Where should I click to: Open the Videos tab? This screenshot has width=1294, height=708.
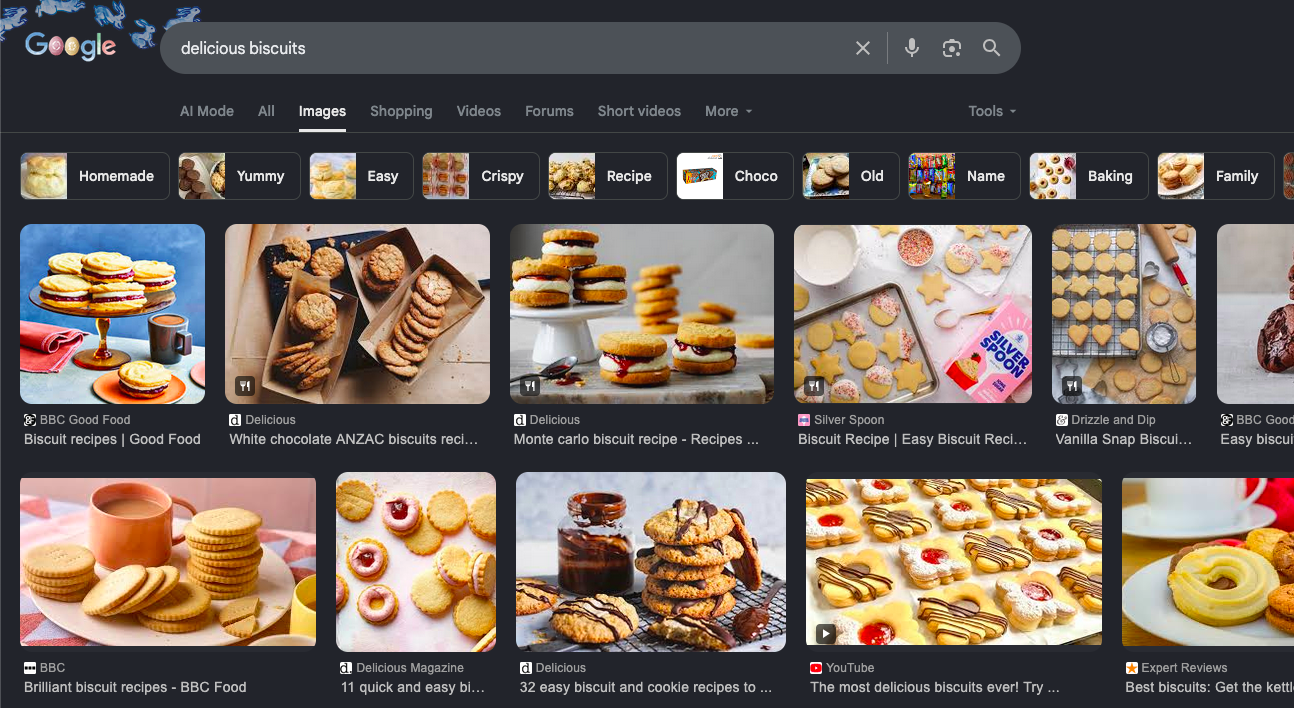[479, 111]
